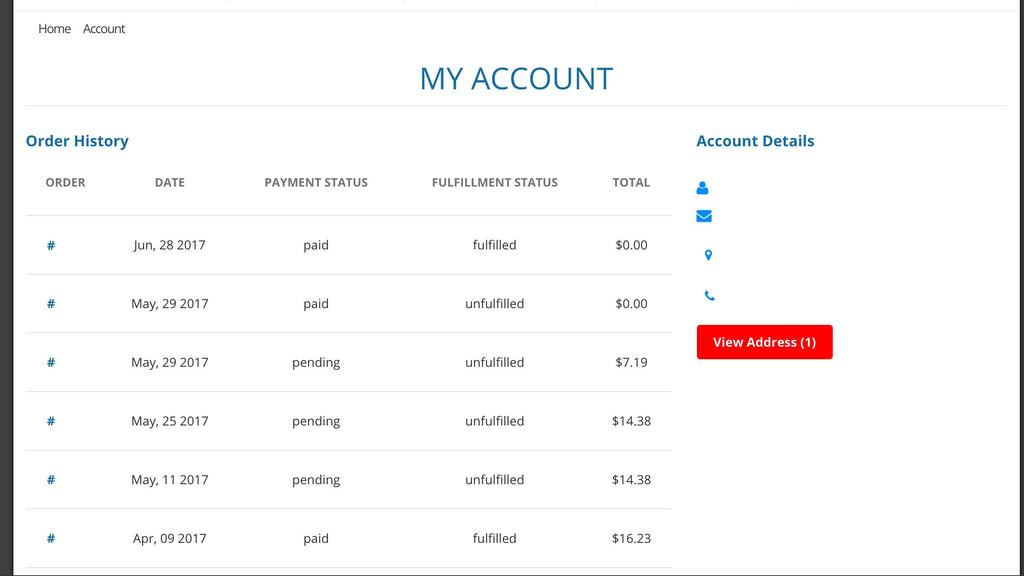
Task: Click the user profile icon in Account Details
Action: [x=702, y=188]
